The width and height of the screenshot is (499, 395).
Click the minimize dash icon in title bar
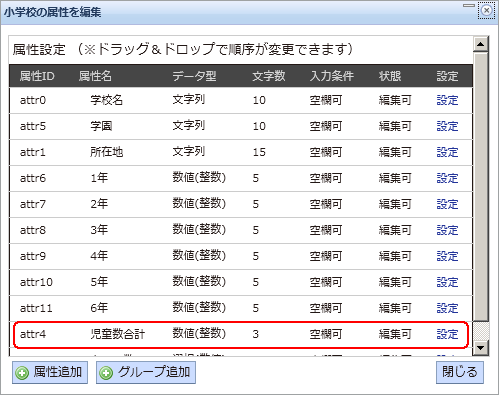point(469,6)
